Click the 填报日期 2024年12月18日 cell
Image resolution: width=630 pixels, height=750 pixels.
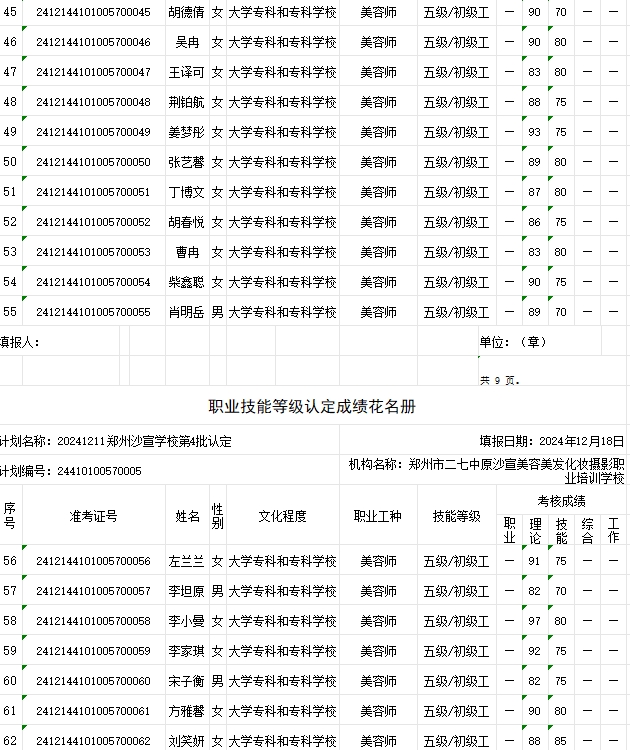tap(551, 441)
